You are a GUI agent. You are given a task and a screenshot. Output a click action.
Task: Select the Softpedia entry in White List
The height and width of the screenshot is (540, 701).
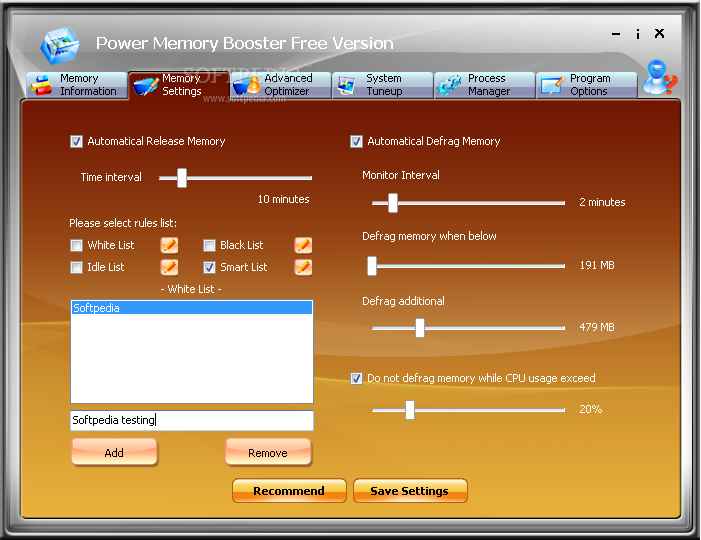pyautogui.click(x=192, y=308)
